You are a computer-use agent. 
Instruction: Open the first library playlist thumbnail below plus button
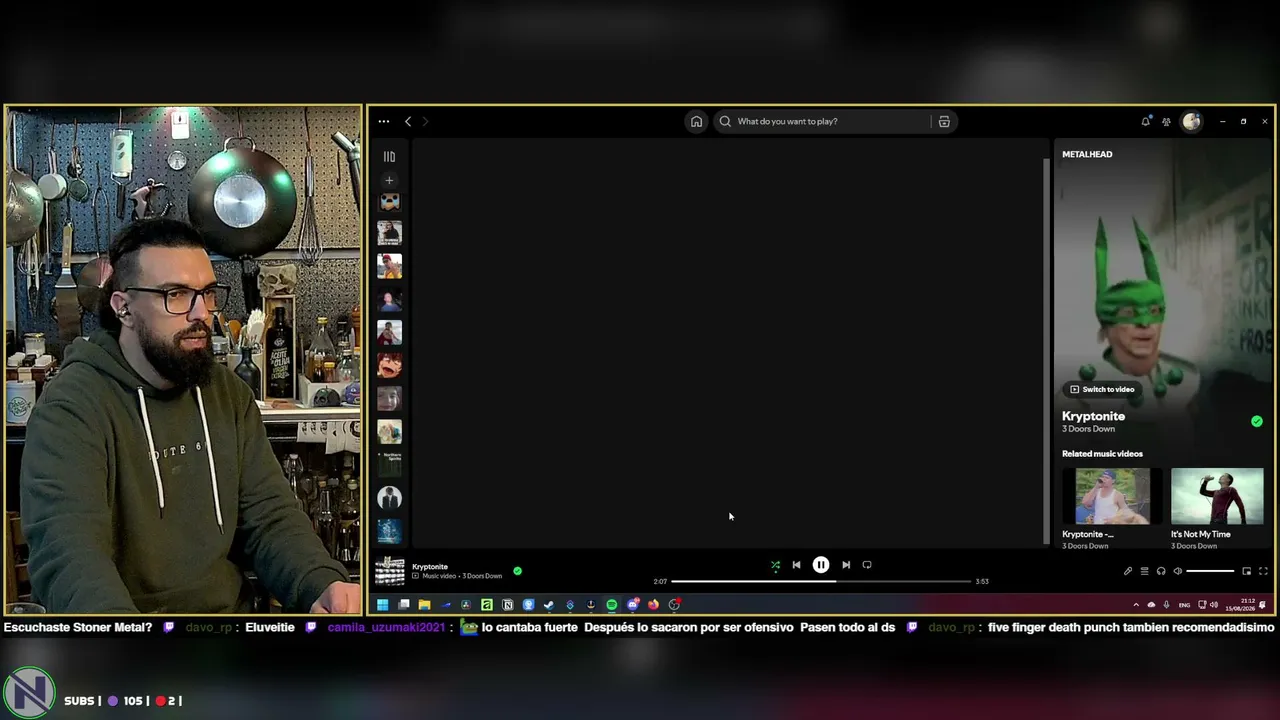click(x=389, y=202)
